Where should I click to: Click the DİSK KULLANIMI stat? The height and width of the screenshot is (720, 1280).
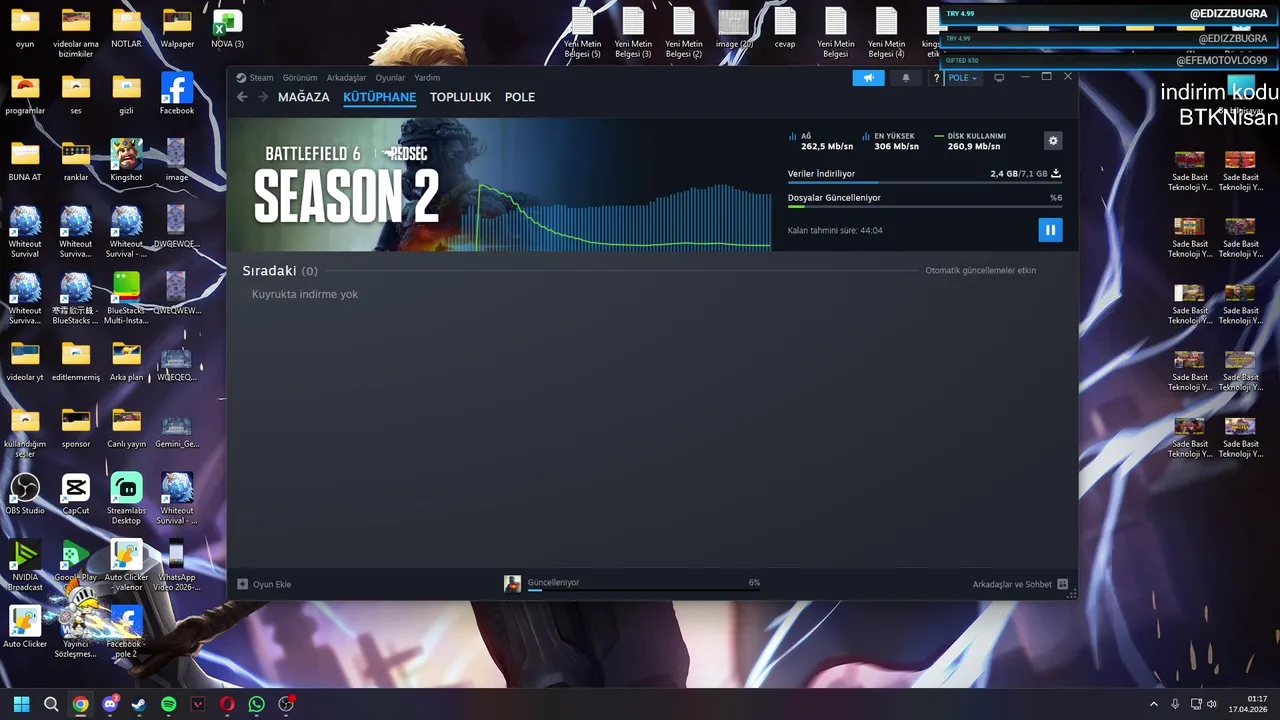pos(972,141)
